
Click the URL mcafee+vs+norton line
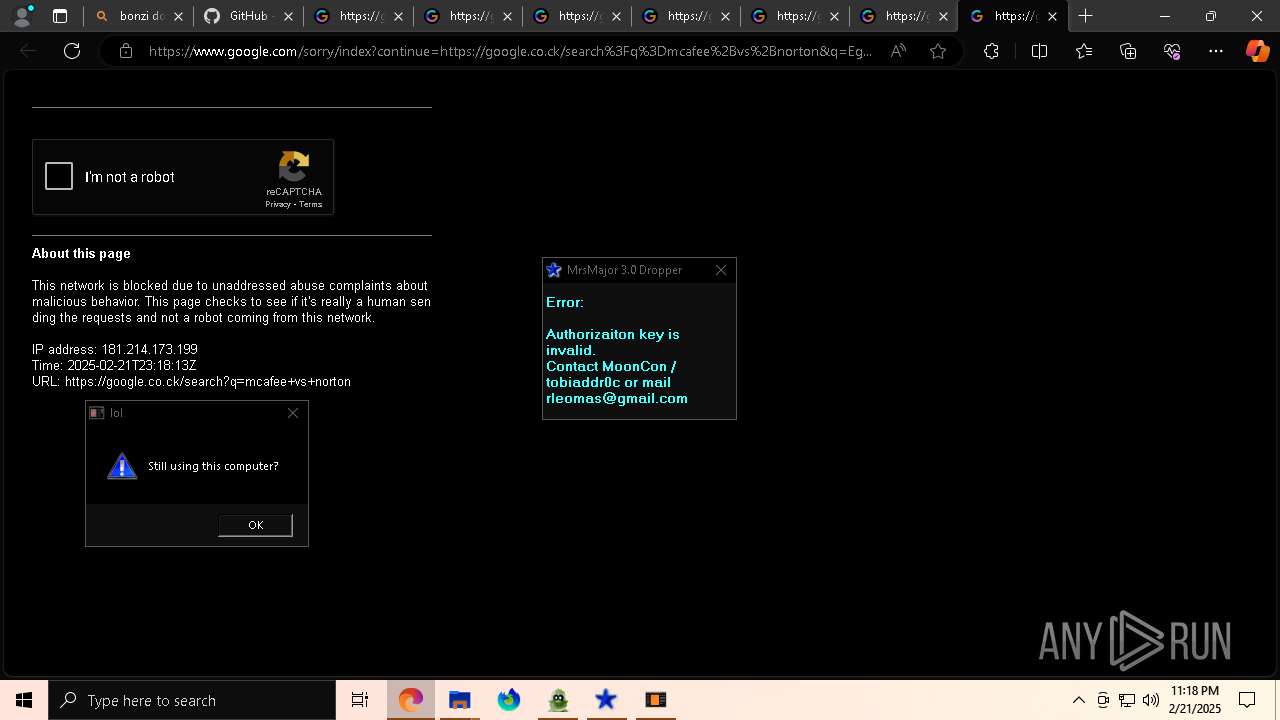191,382
